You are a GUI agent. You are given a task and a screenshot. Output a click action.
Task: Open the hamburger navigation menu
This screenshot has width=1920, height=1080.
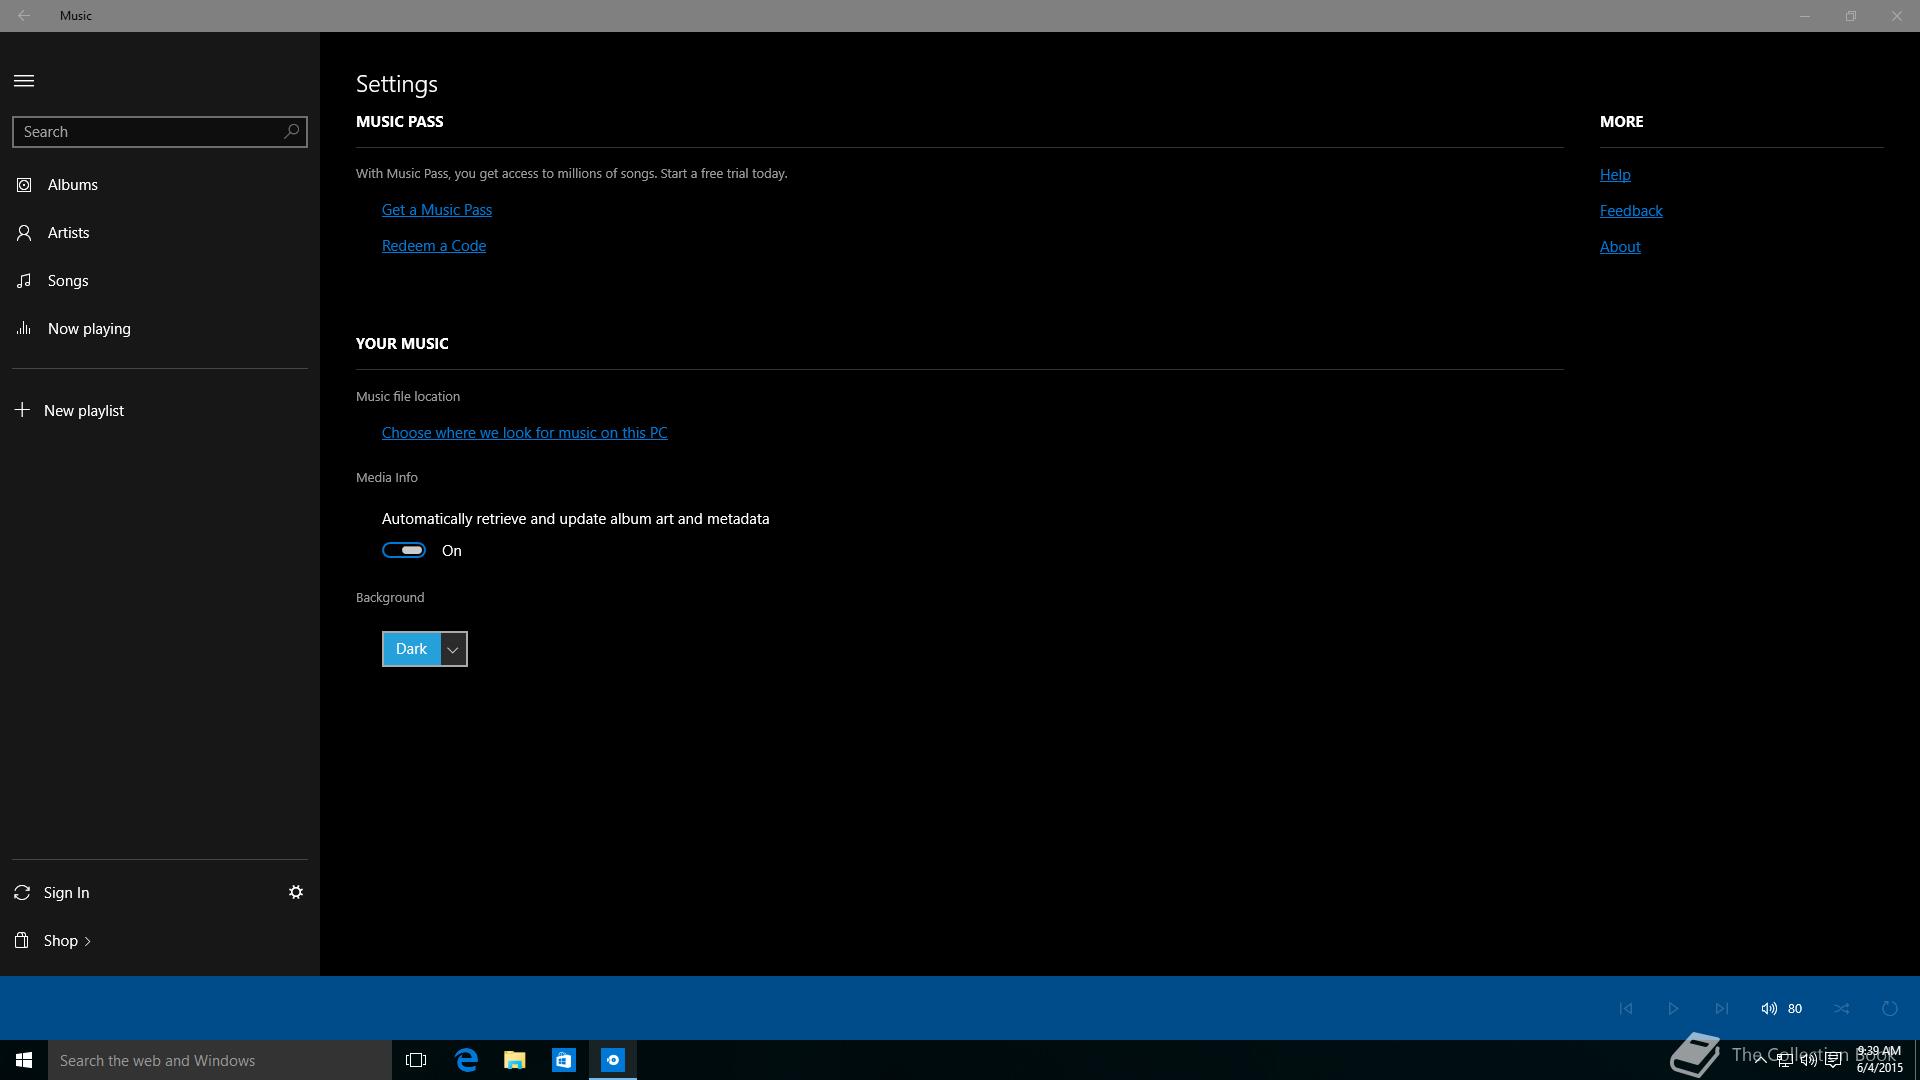24,81
